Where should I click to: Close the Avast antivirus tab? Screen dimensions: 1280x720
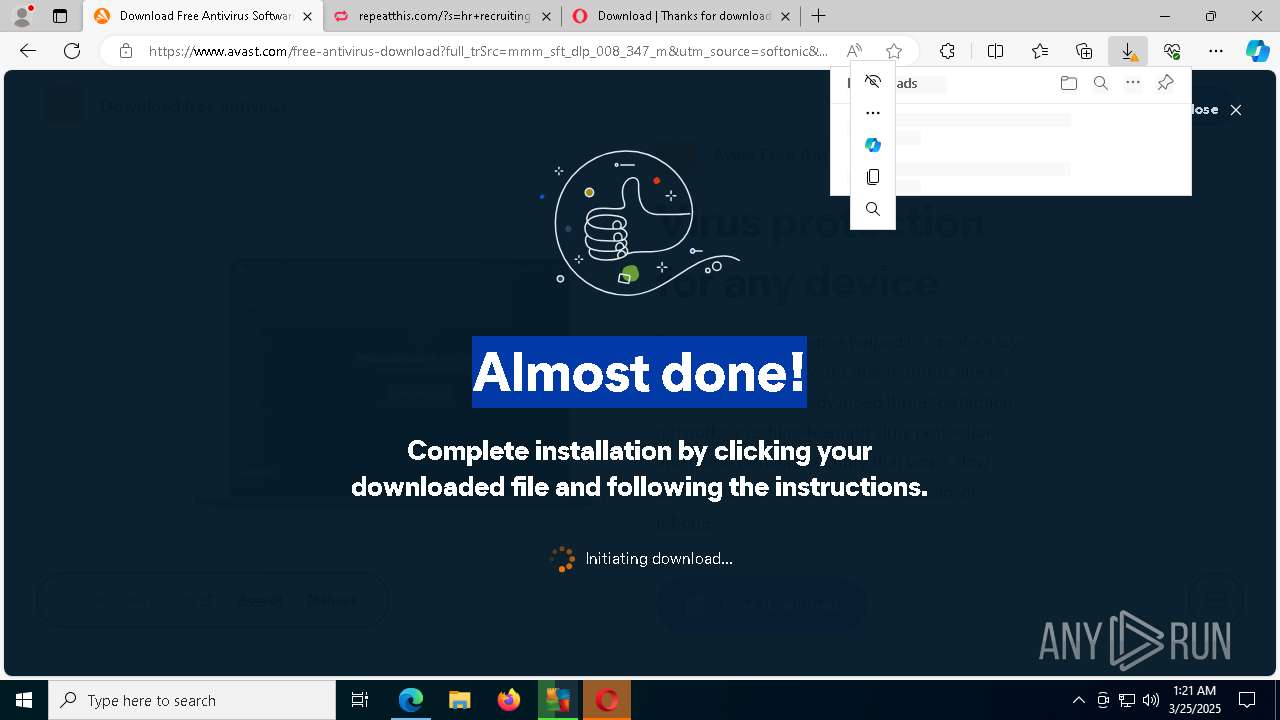pyautogui.click(x=308, y=16)
